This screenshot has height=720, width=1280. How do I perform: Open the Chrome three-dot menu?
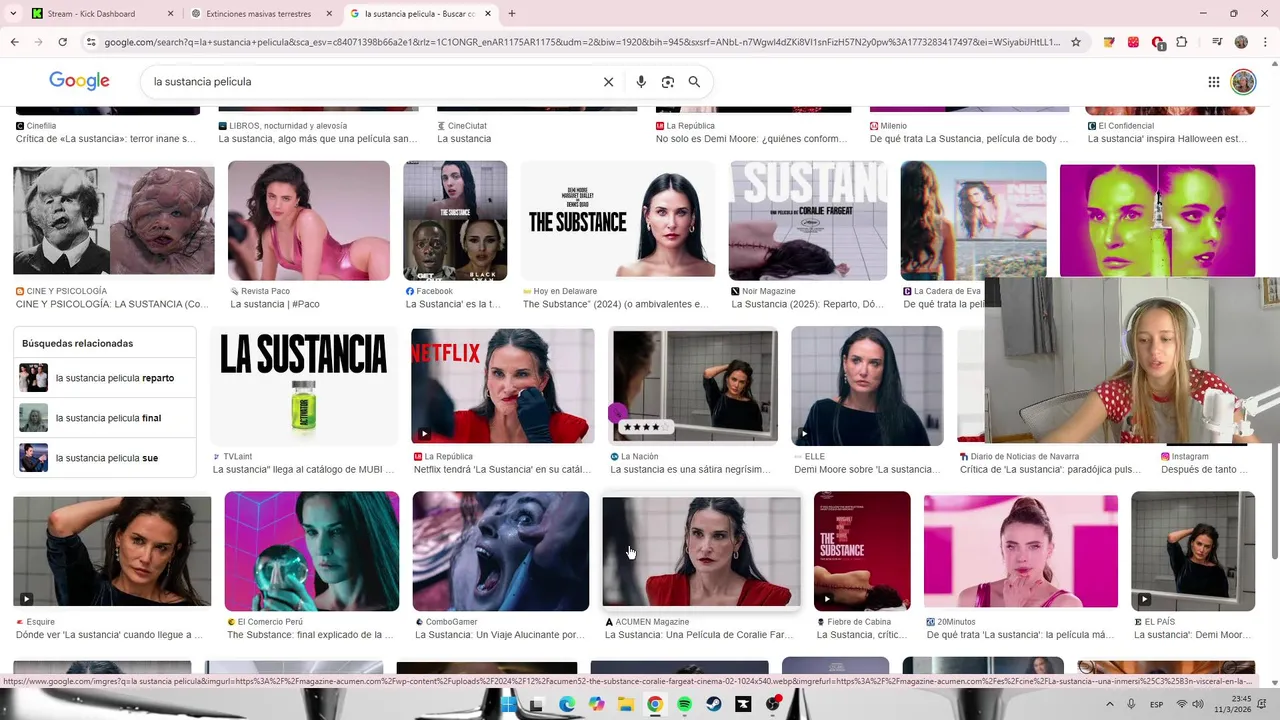click(x=1264, y=42)
